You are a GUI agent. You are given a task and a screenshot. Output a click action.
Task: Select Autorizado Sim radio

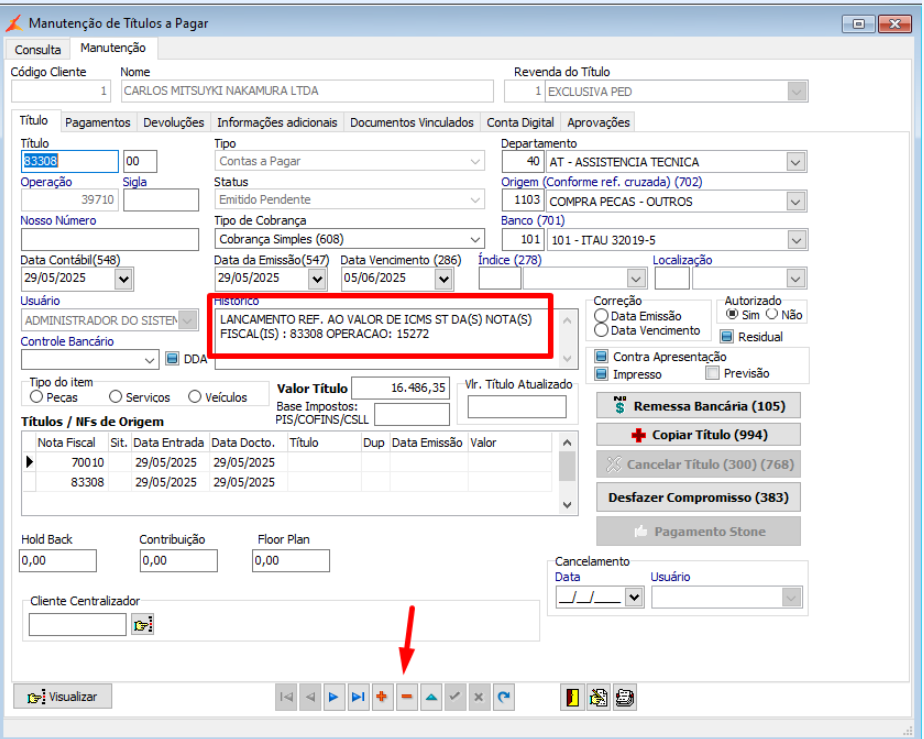(x=732, y=315)
